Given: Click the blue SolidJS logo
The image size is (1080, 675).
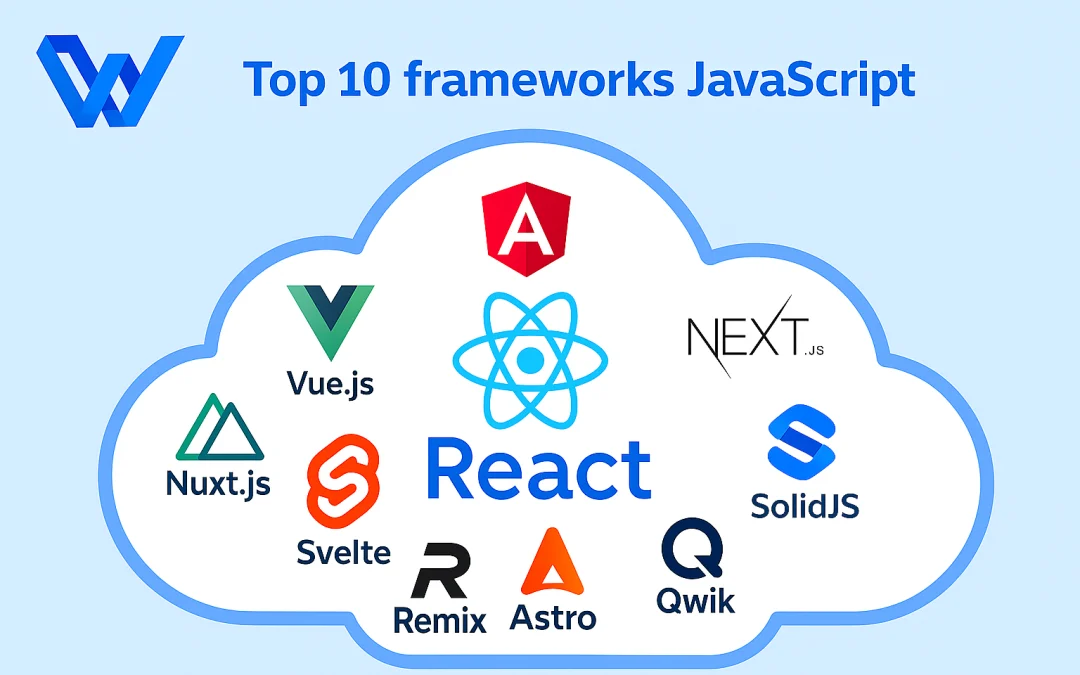Looking at the screenshot, I should pos(801,442).
